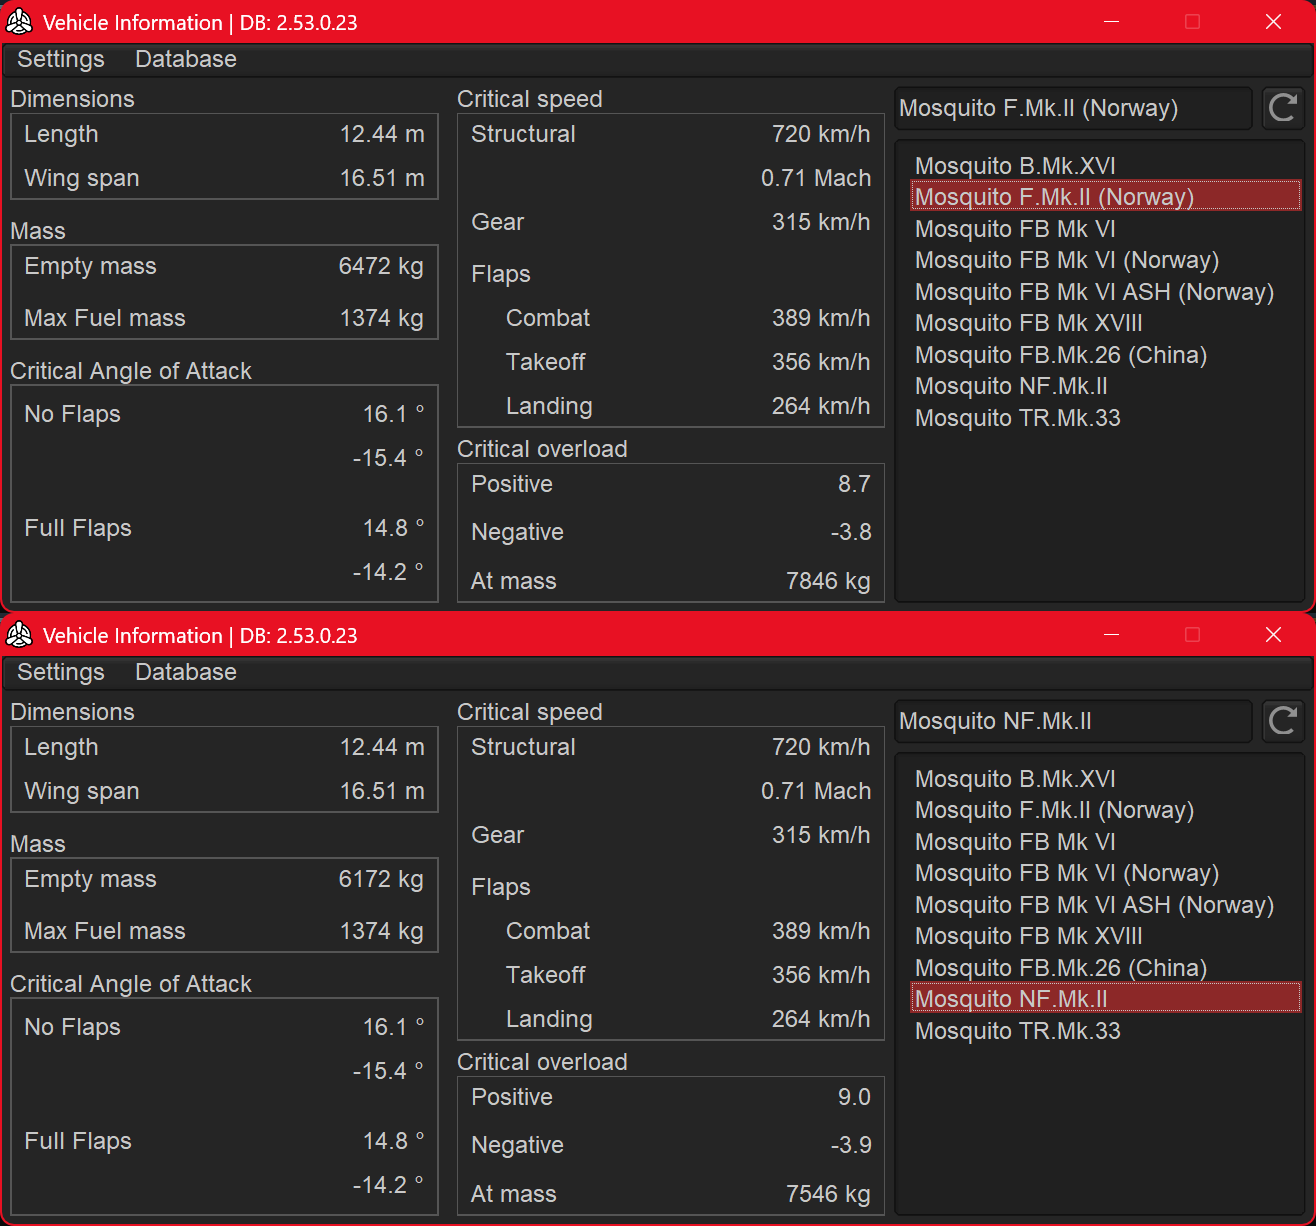Select highlighted Mosquito NF.Mk.II in the lower list
Screen dimensions: 1316x1226
pos(1106,999)
